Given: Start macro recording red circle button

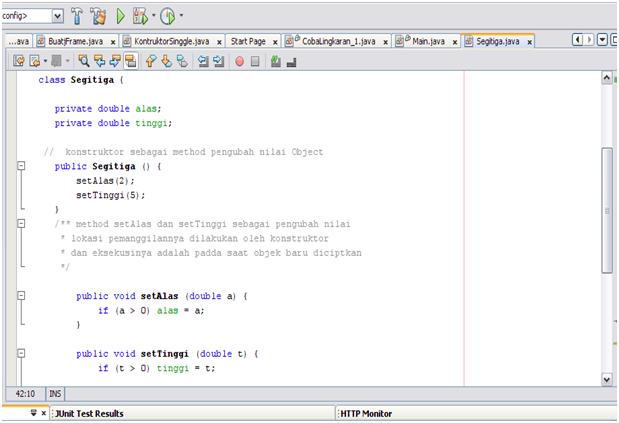Looking at the screenshot, I should [x=239, y=61].
